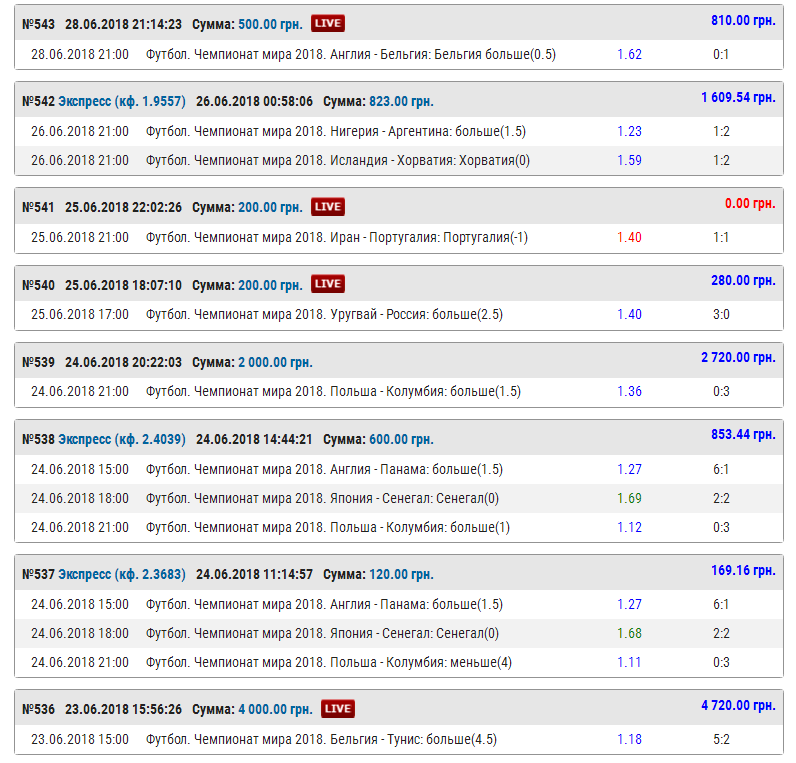Click odds value 1.18
The height and width of the screenshot is (763, 796).
point(629,739)
